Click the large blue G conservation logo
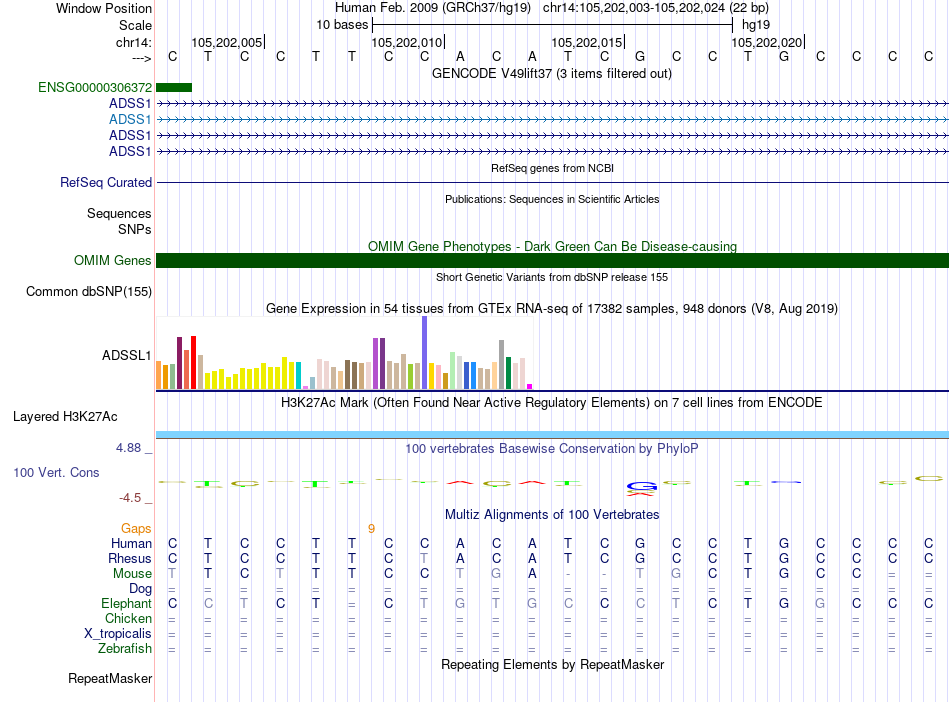This screenshot has height=702, width=950. (x=640, y=486)
